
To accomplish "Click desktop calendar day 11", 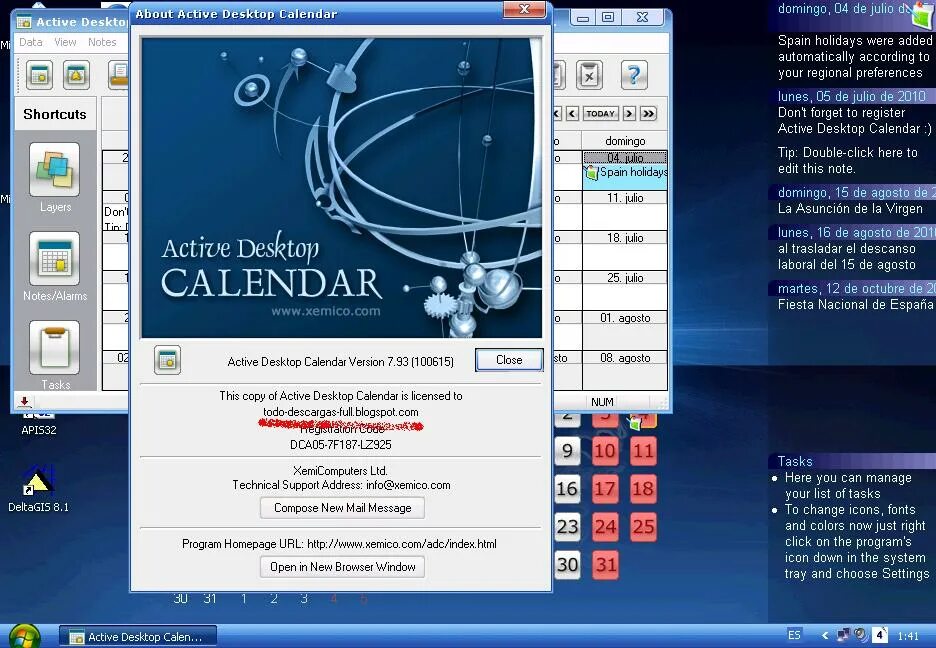I will [643, 450].
